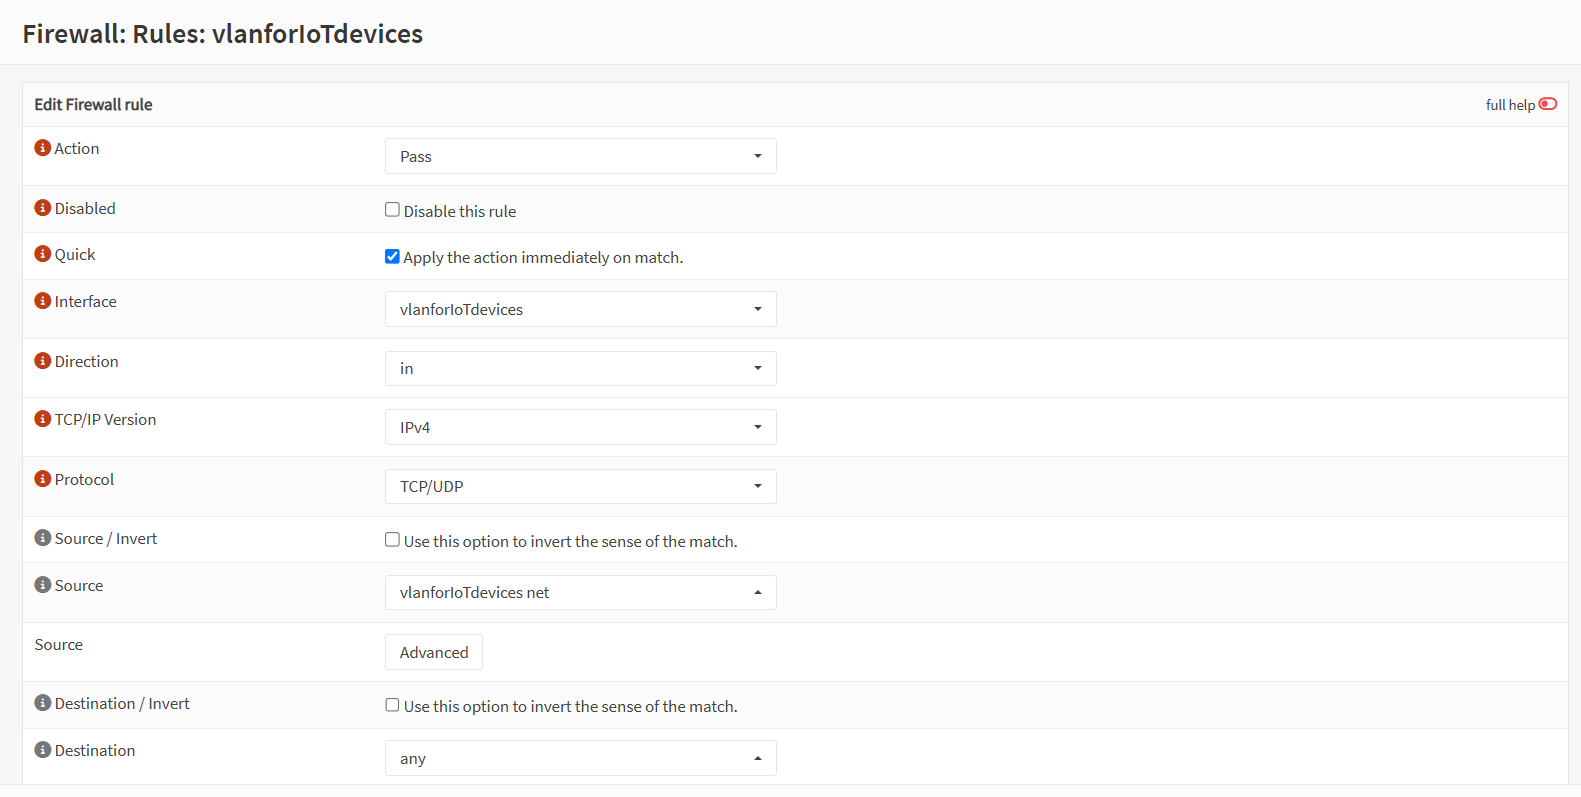Click the info icon beside Disabled
Image resolution: width=1581 pixels, height=797 pixels.
click(42, 208)
